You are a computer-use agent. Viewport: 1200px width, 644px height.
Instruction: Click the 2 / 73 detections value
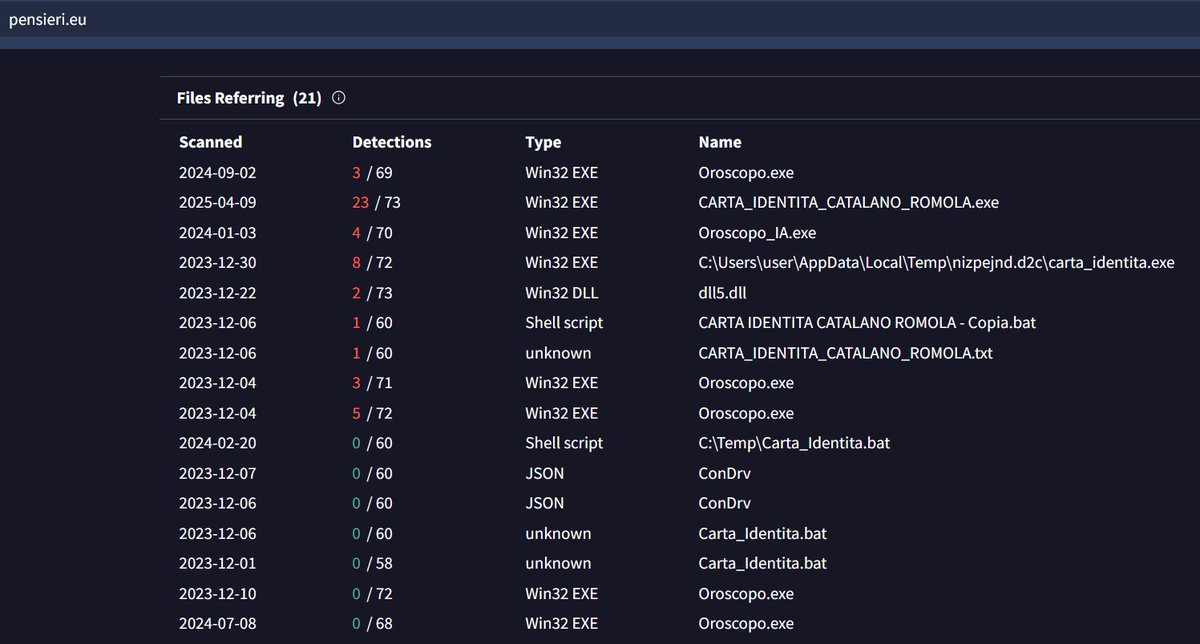(x=372, y=293)
